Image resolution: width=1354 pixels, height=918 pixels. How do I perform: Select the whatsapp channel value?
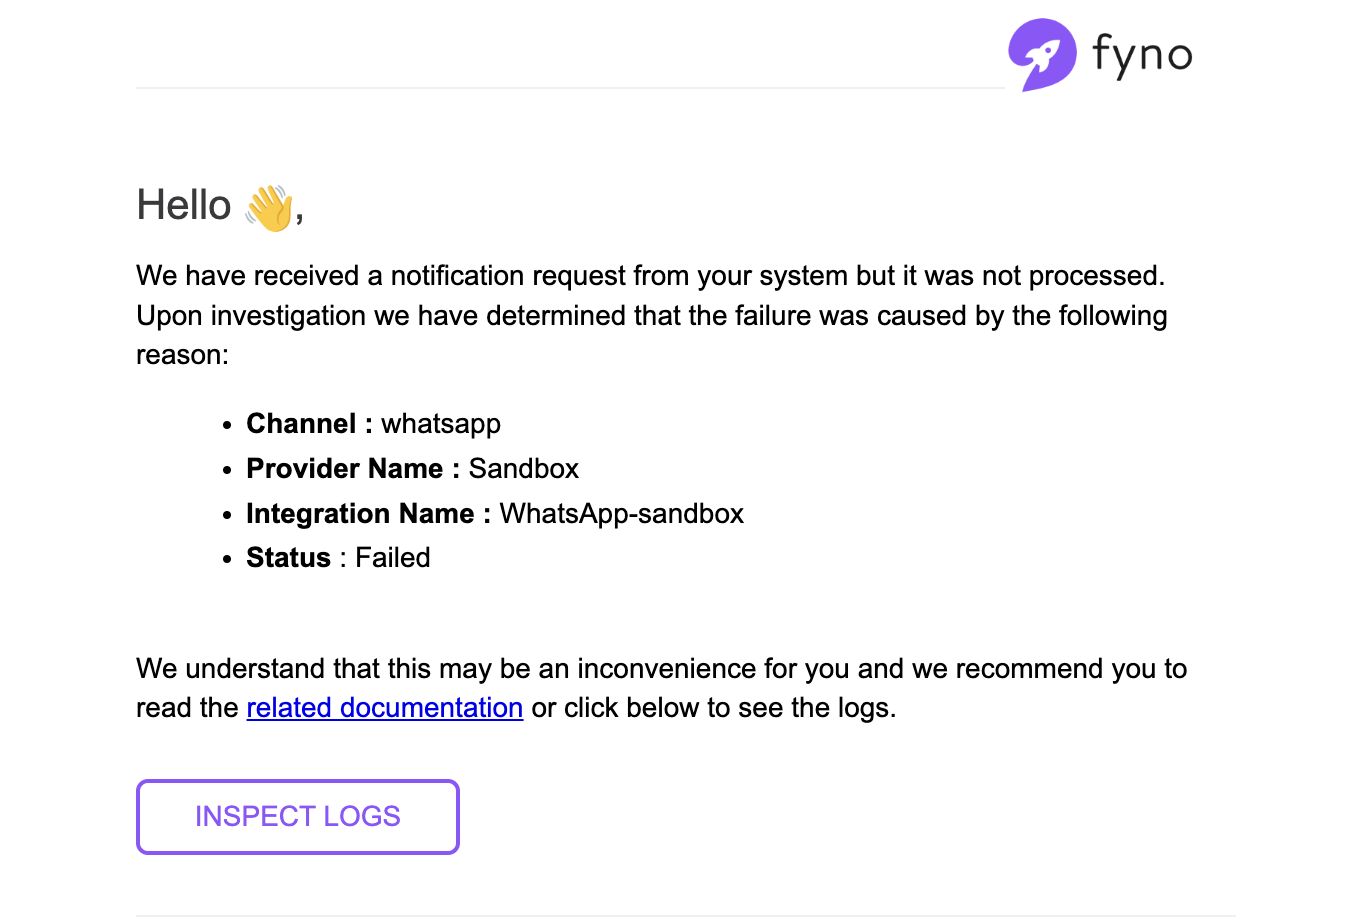point(440,424)
